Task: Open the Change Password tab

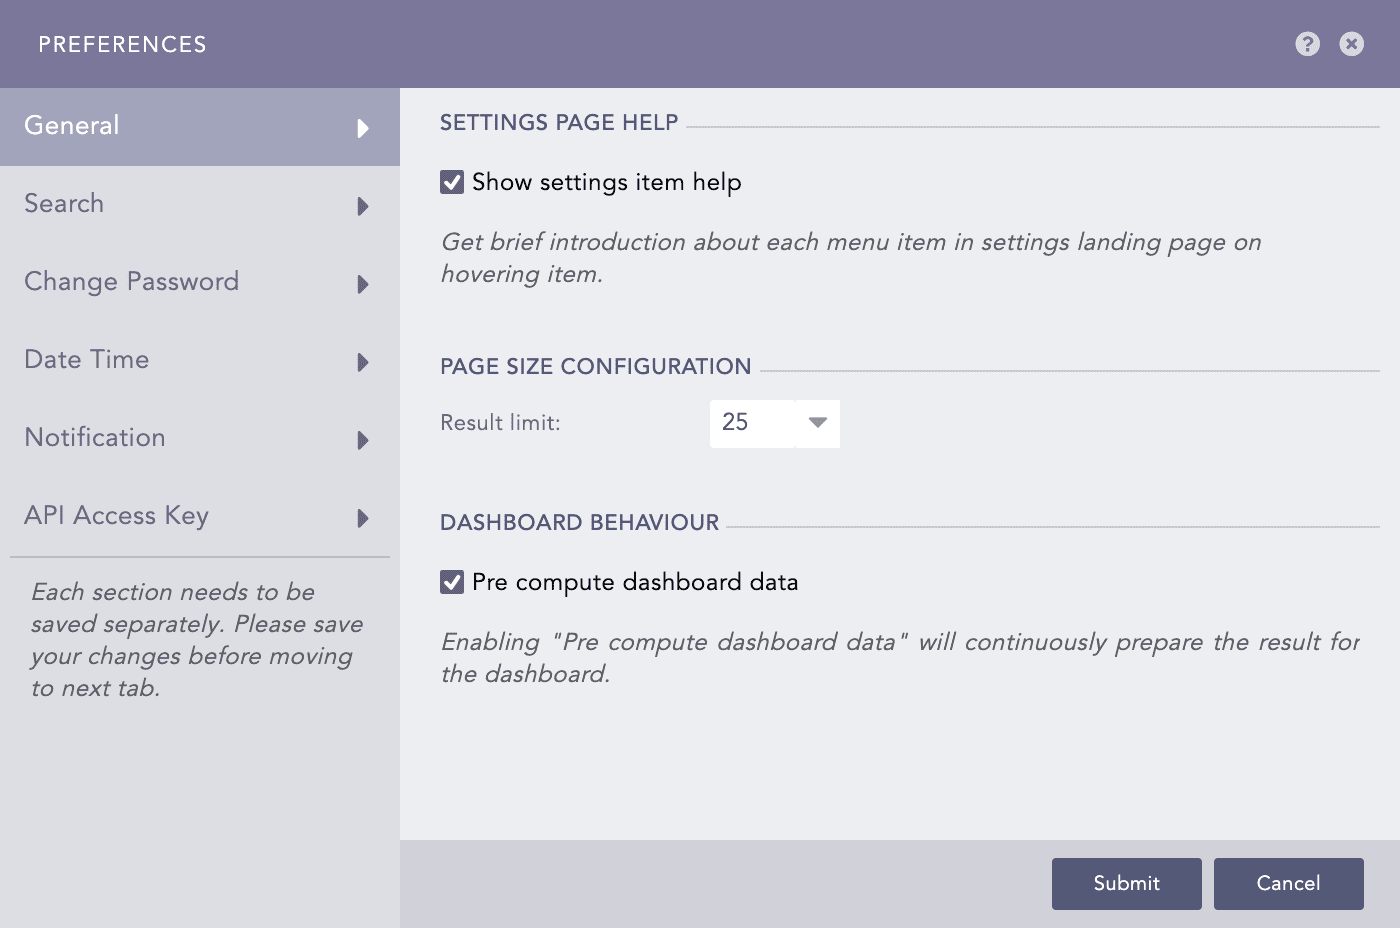Action: pyautogui.click(x=131, y=282)
